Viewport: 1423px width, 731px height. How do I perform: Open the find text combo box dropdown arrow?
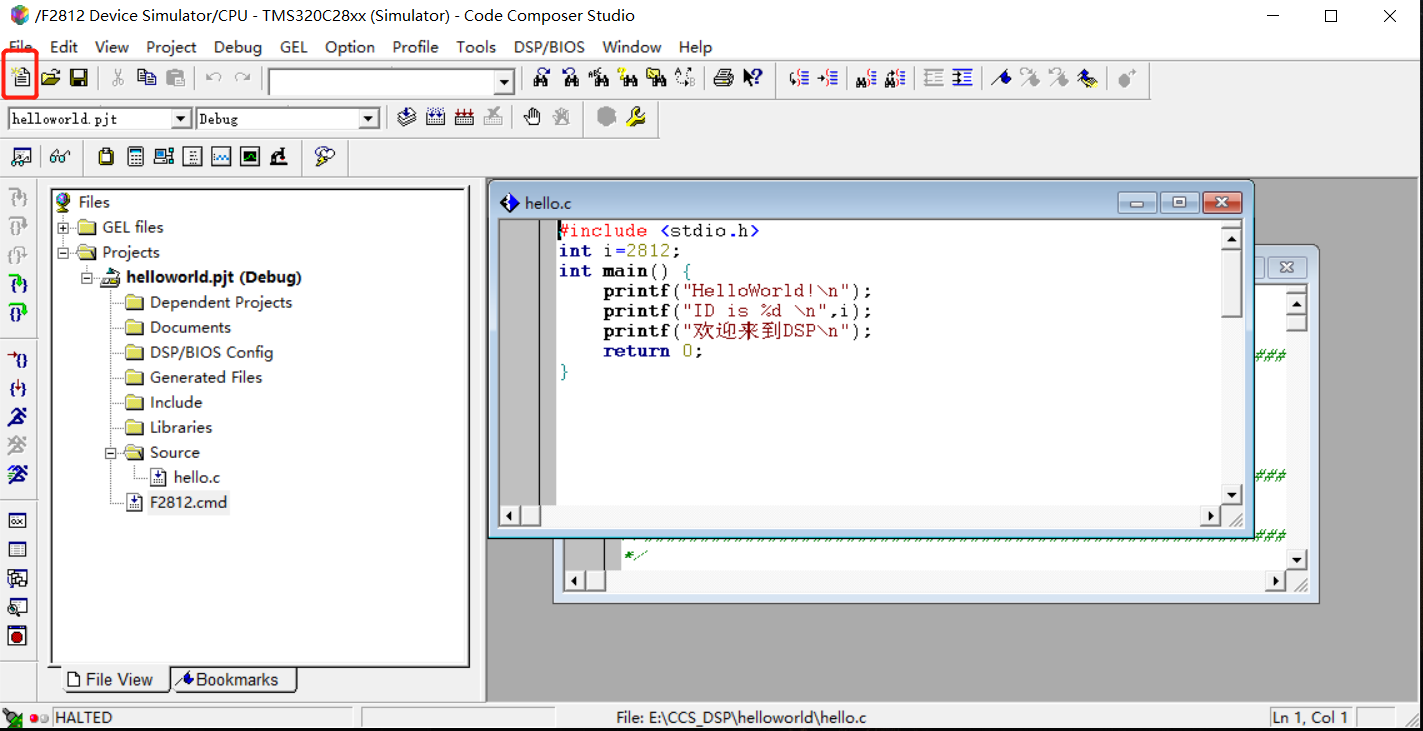[505, 82]
